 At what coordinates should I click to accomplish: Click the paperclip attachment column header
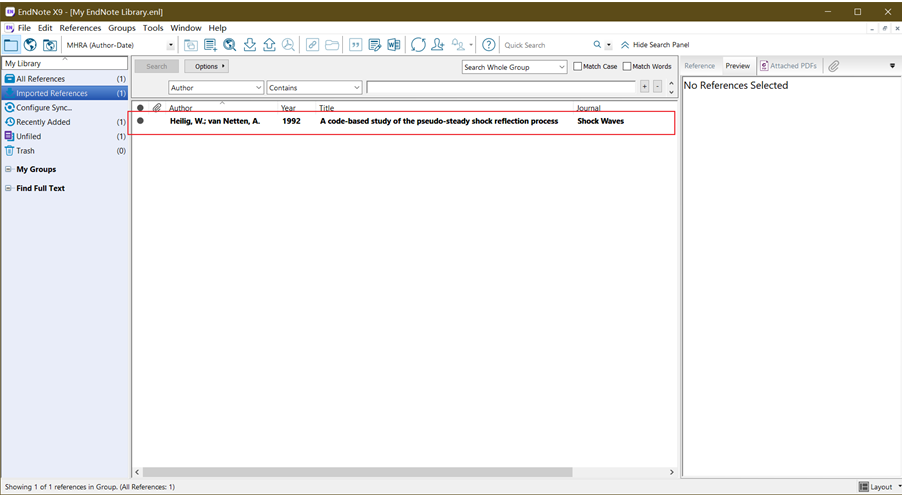coord(156,108)
